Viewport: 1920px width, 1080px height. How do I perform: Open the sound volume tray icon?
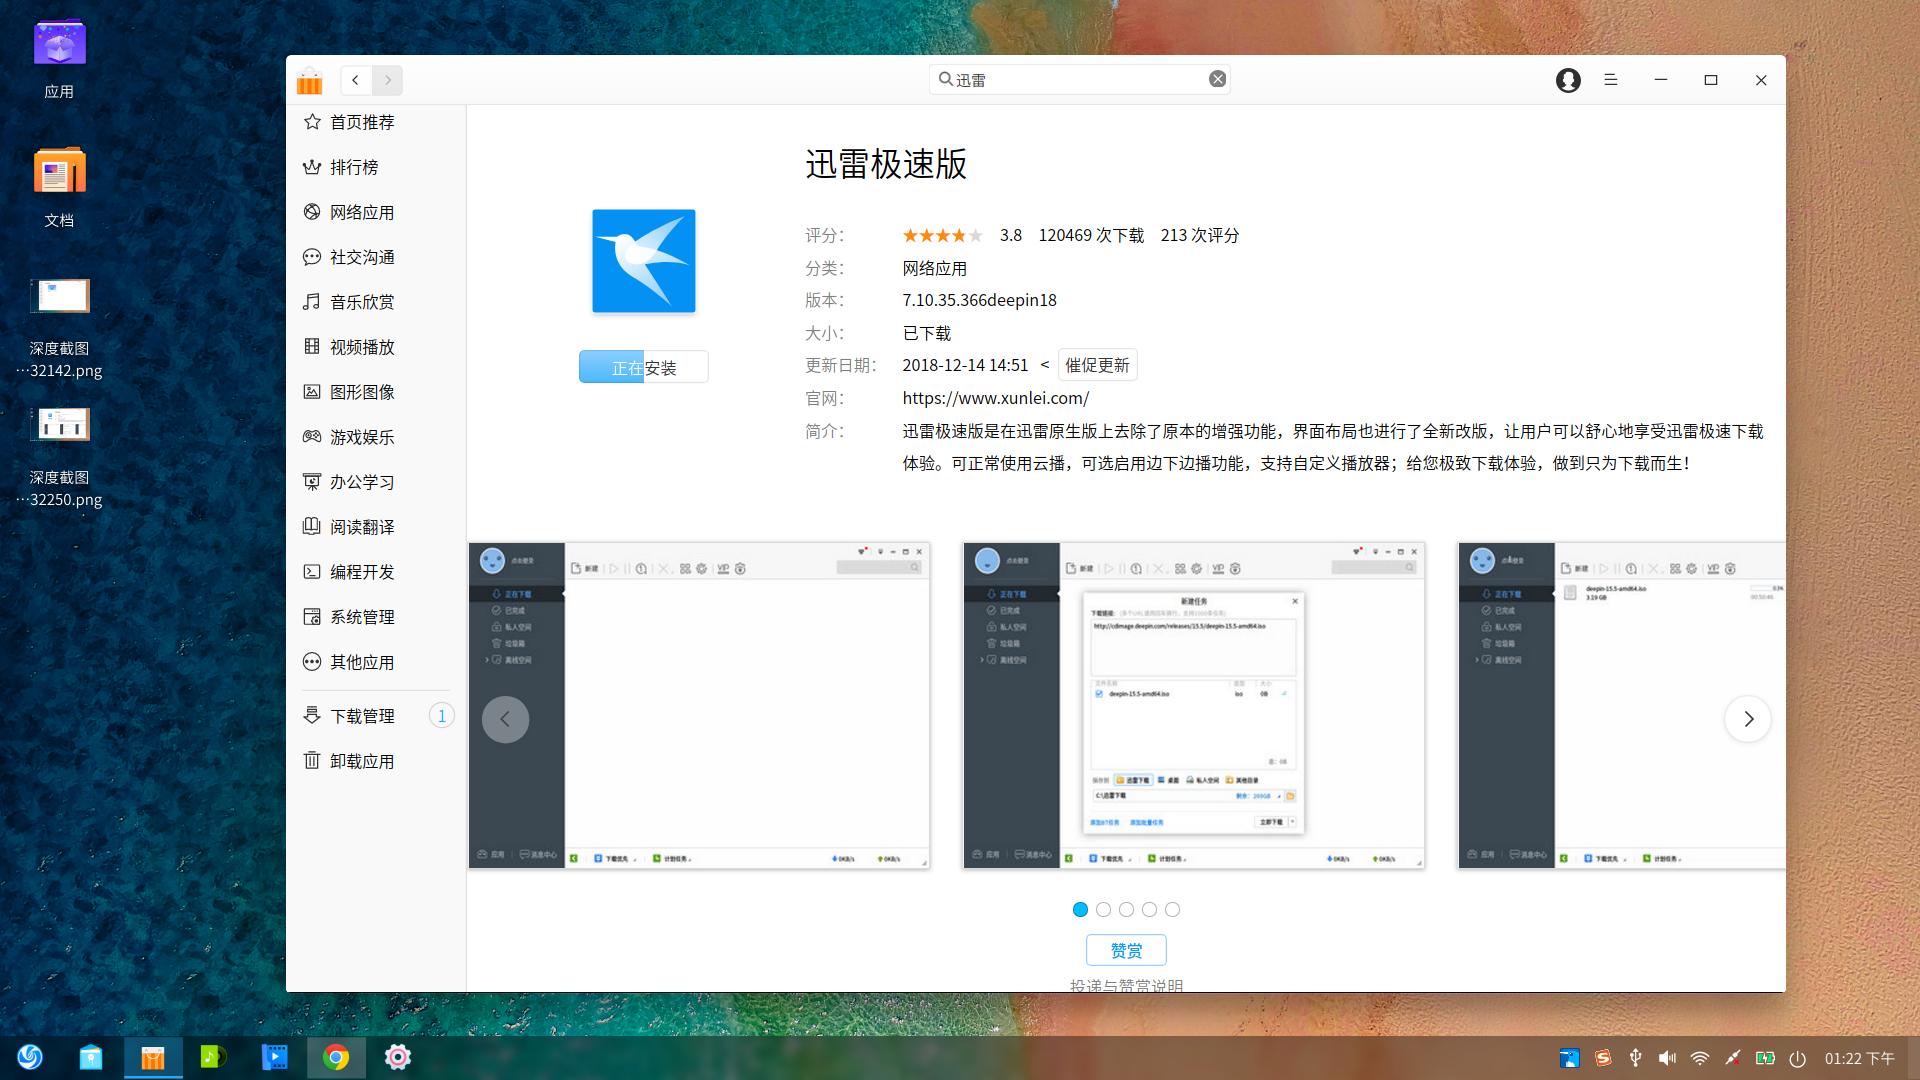[1667, 1057]
